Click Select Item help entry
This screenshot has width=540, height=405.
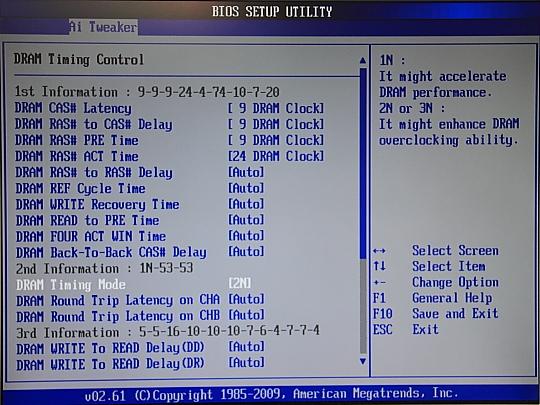(x=448, y=267)
